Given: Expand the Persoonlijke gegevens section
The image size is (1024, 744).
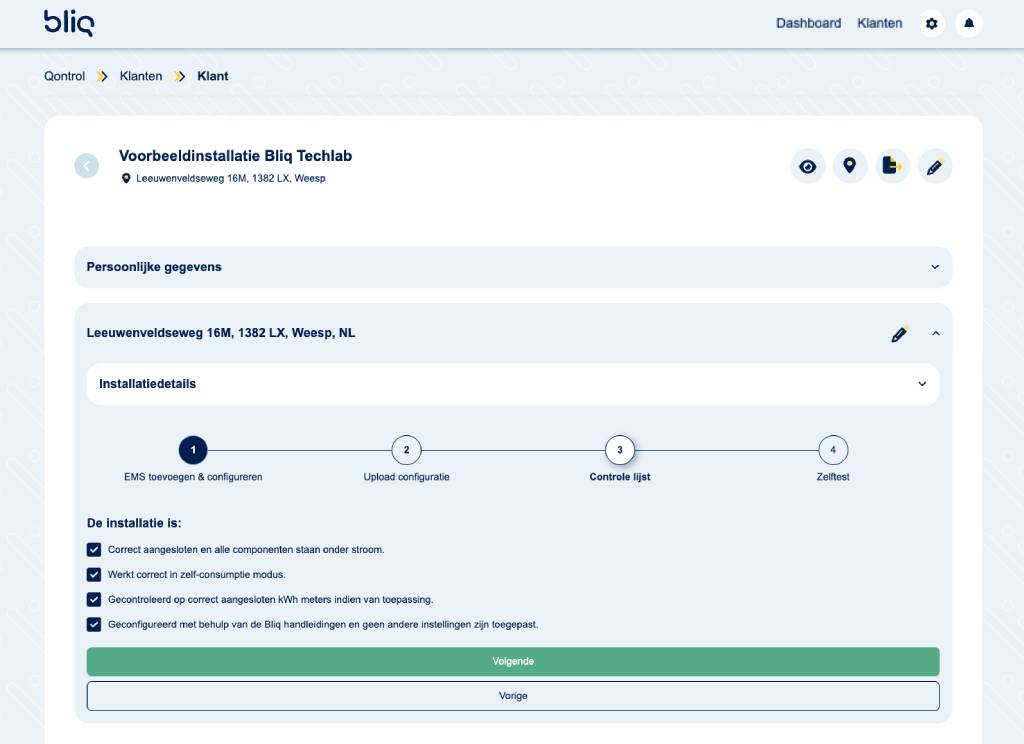Looking at the screenshot, I should click(x=935, y=267).
